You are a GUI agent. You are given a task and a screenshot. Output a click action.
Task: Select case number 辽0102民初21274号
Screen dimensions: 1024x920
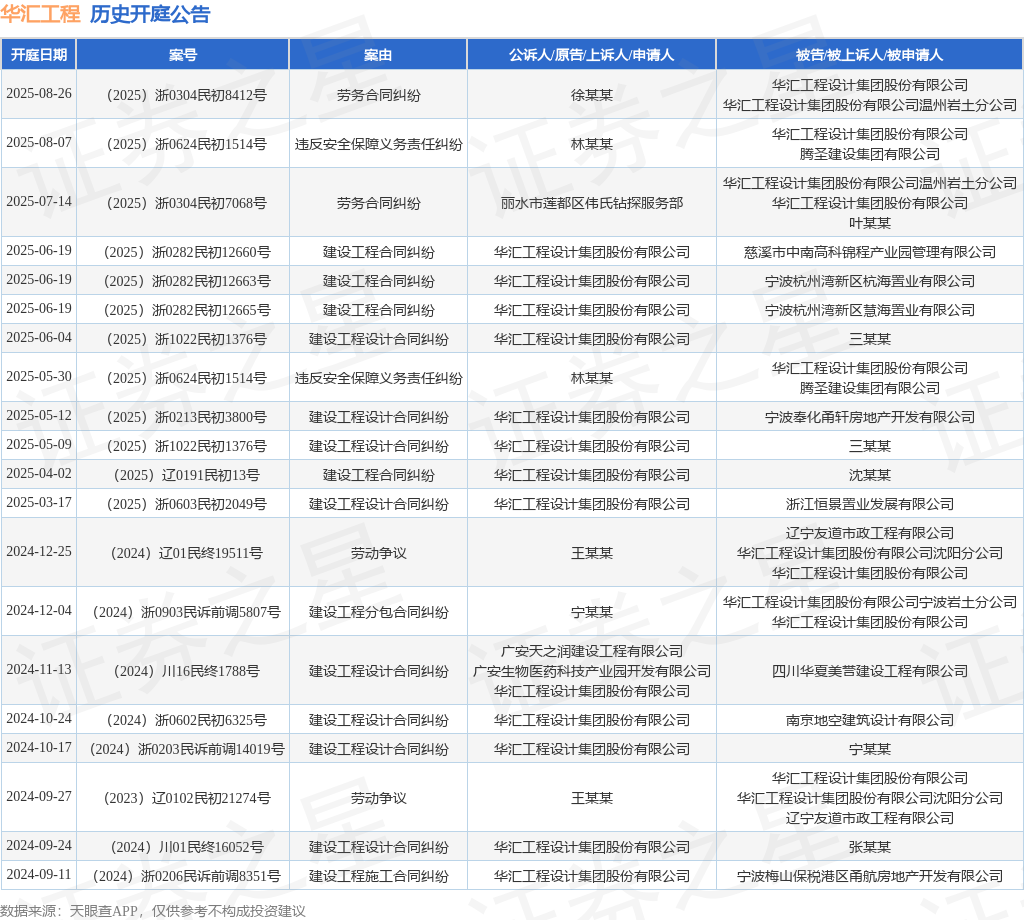click(x=187, y=798)
